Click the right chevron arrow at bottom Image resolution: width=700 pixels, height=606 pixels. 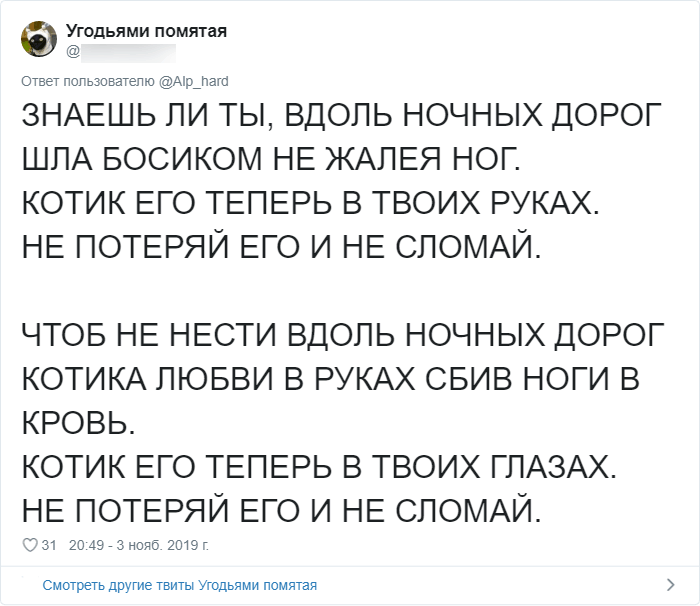pos(670,585)
